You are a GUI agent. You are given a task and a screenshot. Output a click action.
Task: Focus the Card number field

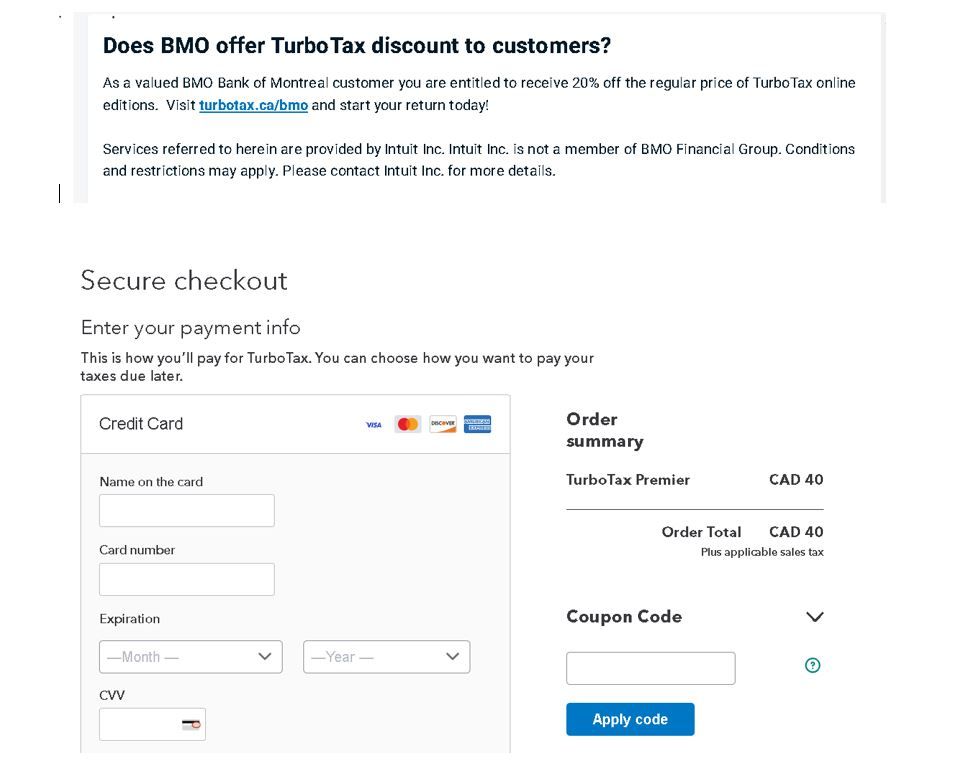click(186, 580)
